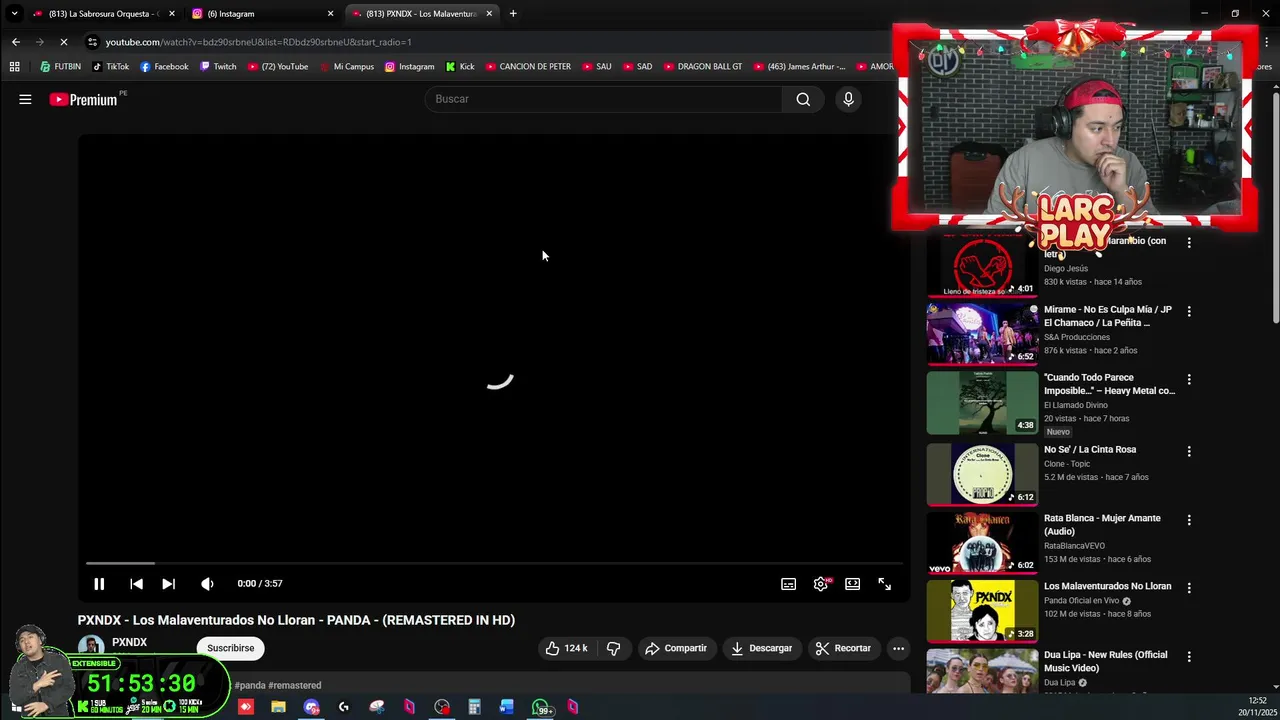This screenshot has width=1280, height=720.
Task: Go to YouTube Premium home logo
Action: (x=84, y=99)
